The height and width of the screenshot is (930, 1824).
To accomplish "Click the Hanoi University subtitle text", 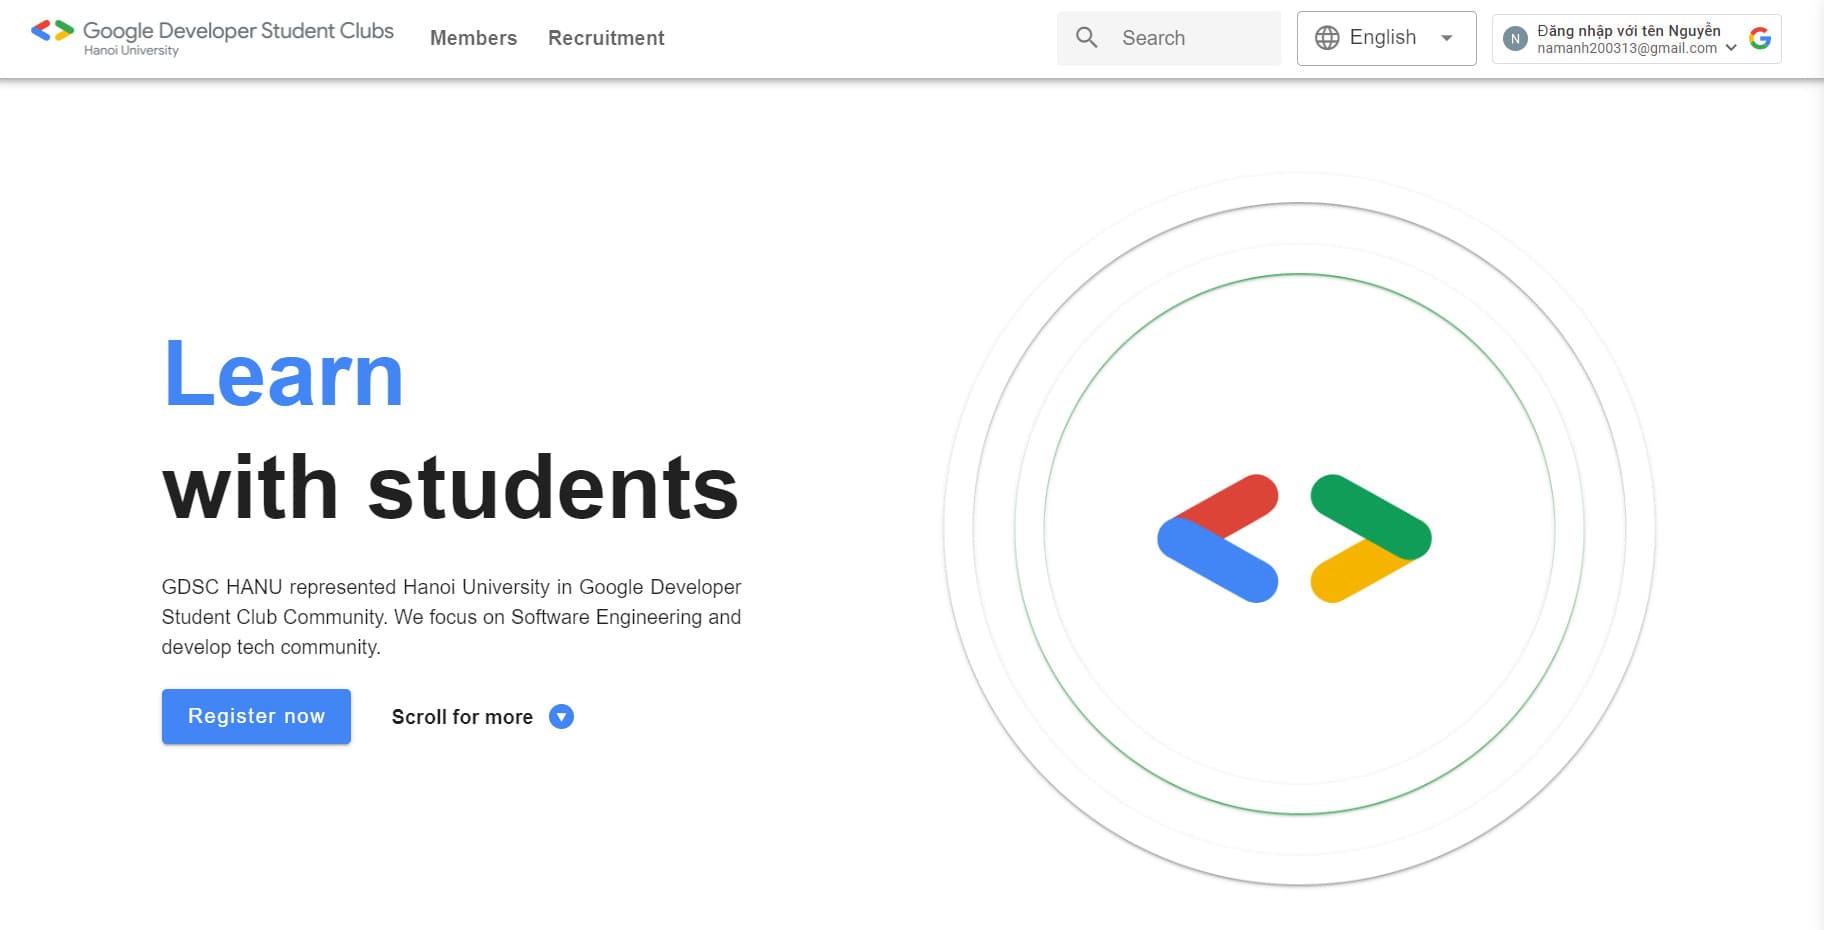I will pyautogui.click(x=131, y=51).
